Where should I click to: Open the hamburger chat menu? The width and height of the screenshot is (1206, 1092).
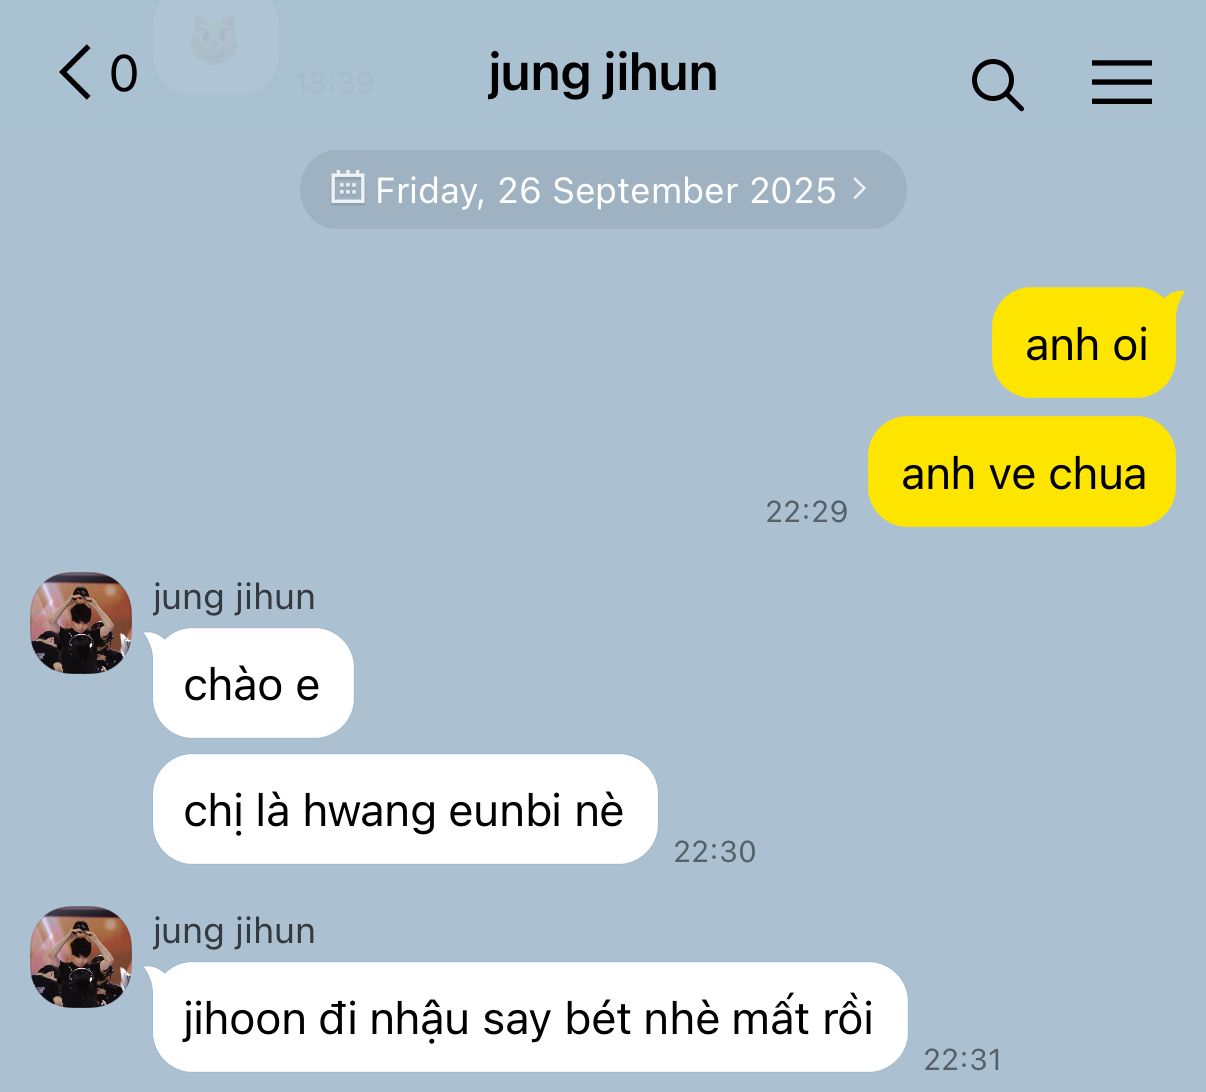pyautogui.click(x=1121, y=82)
